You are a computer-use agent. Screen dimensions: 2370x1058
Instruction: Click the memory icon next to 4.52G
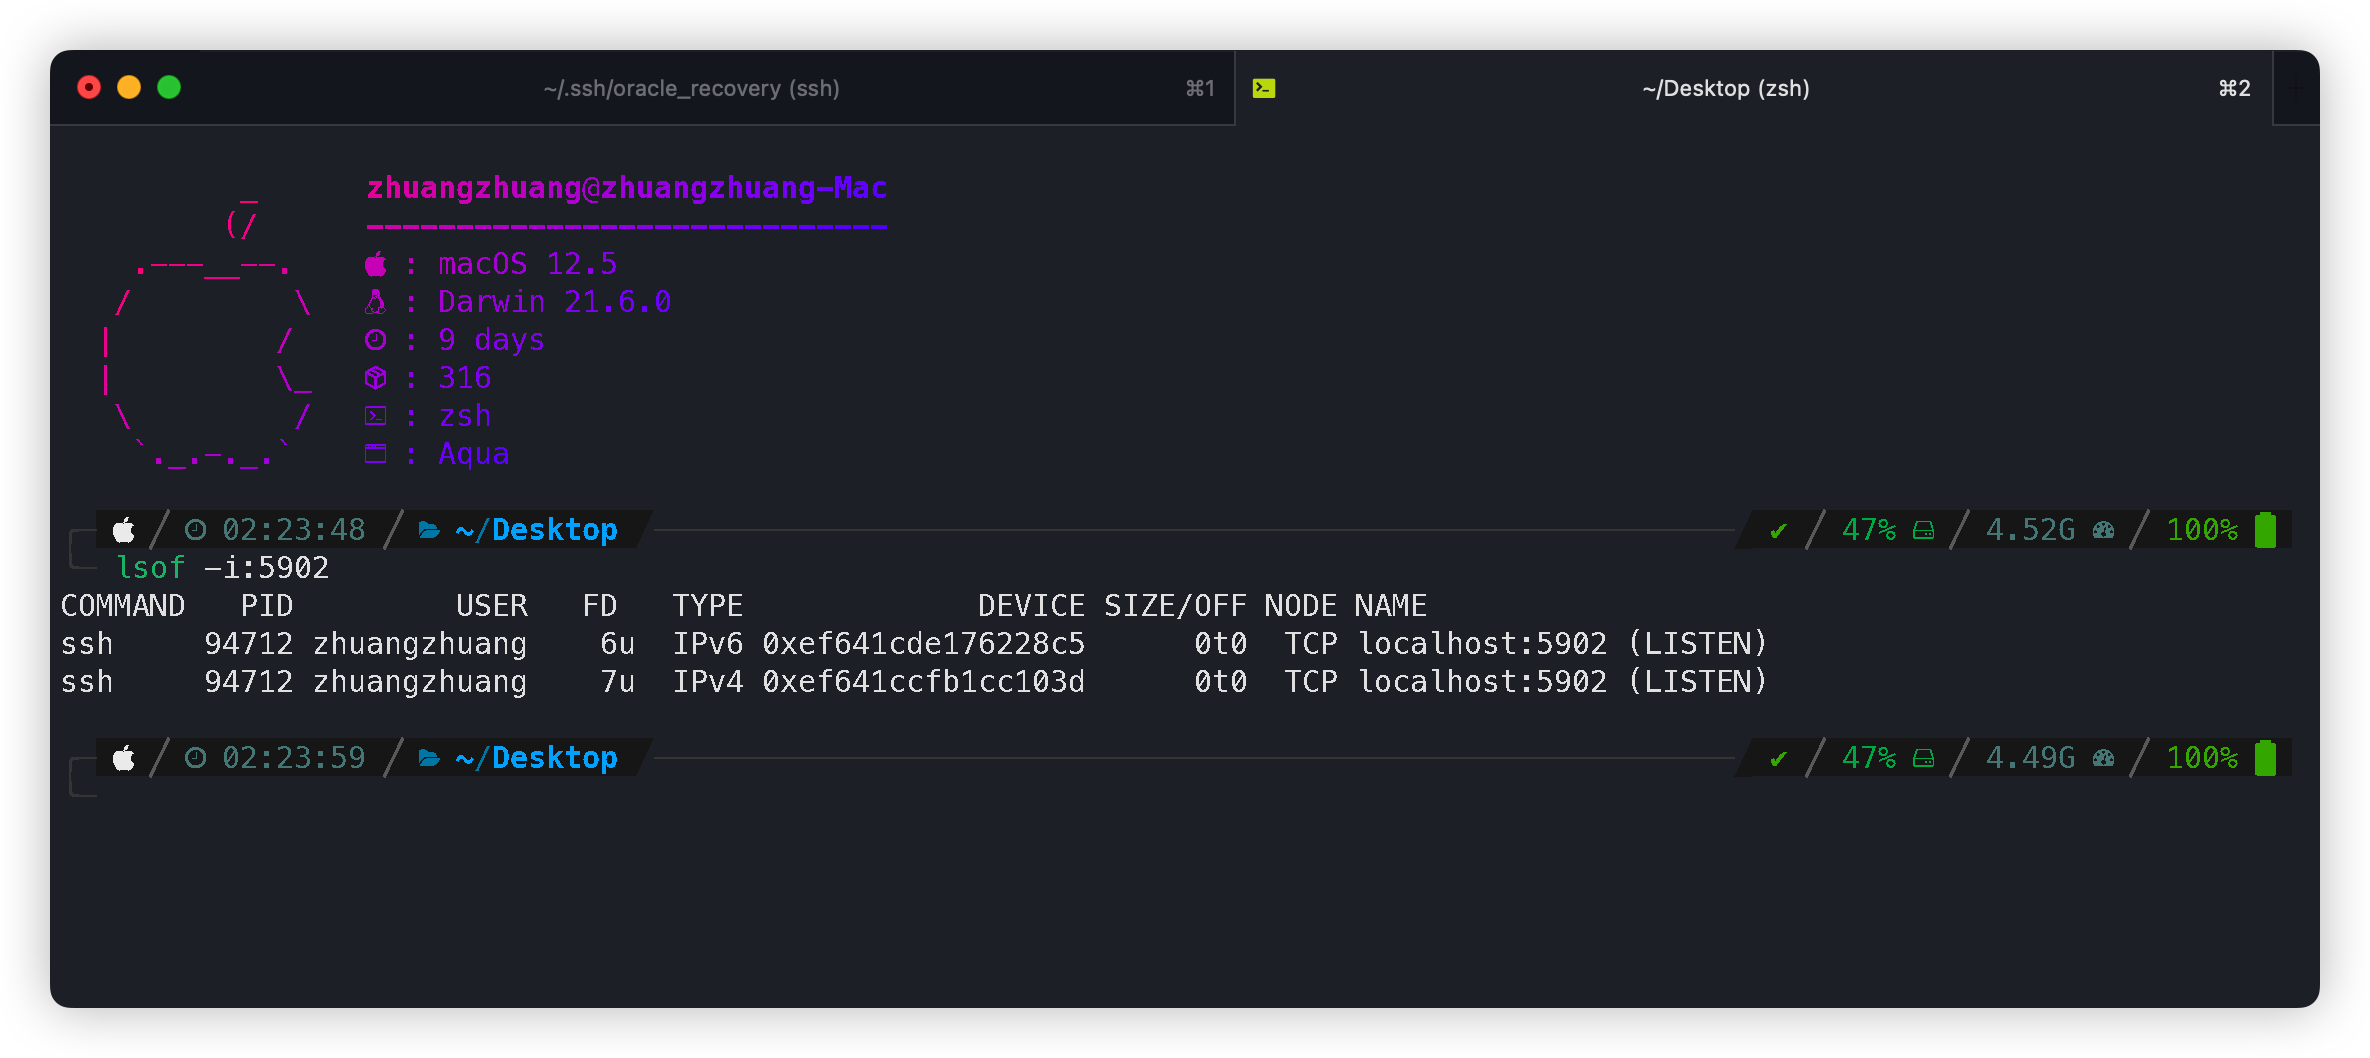click(x=2104, y=530)
